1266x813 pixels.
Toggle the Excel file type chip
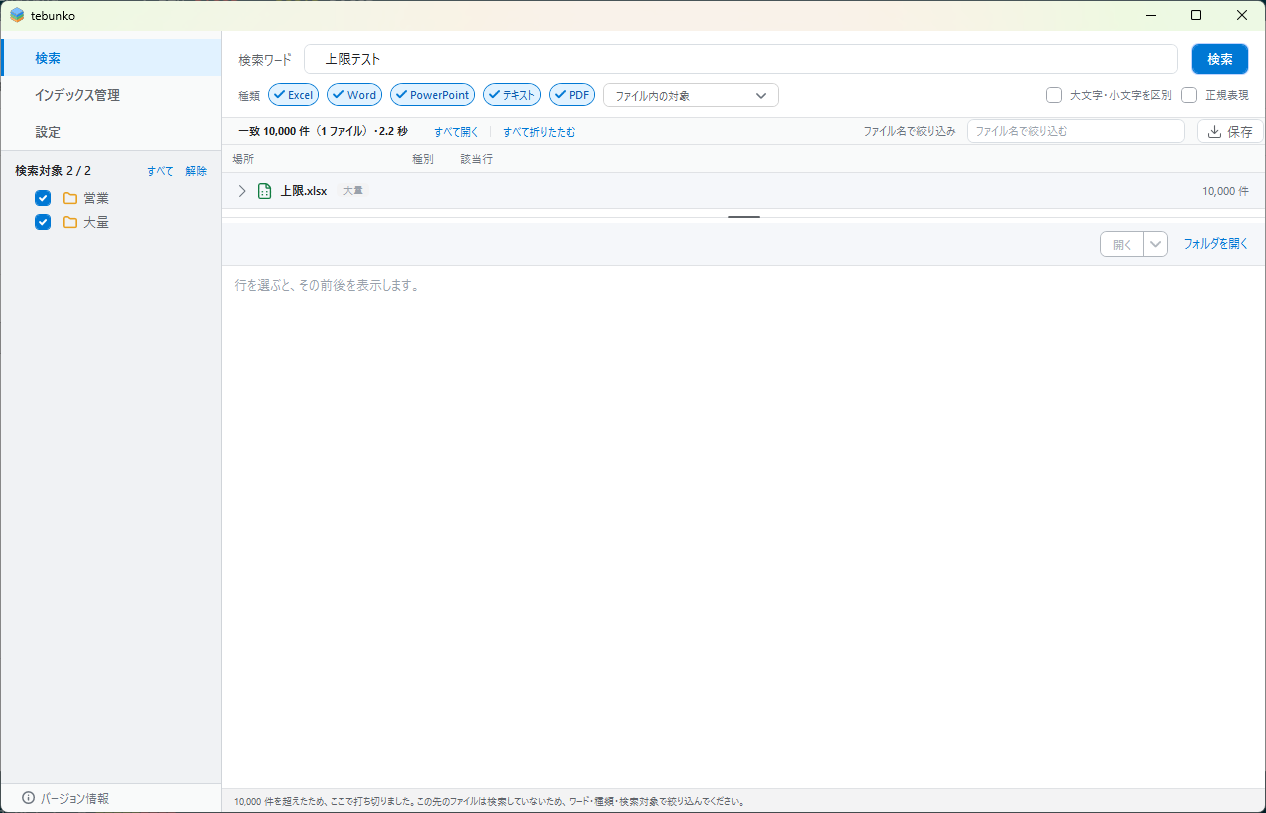click(294, 95)
